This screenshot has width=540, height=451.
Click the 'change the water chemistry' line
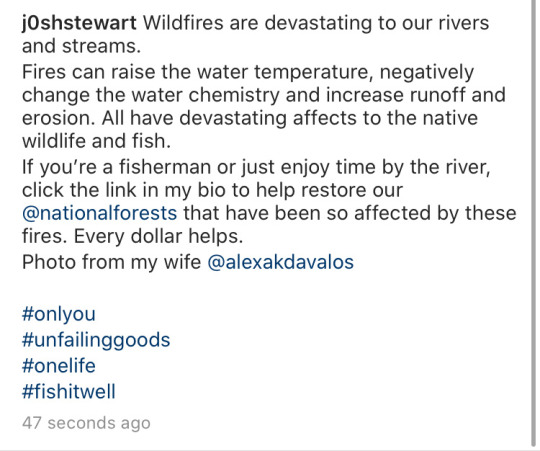coord(264,95)
